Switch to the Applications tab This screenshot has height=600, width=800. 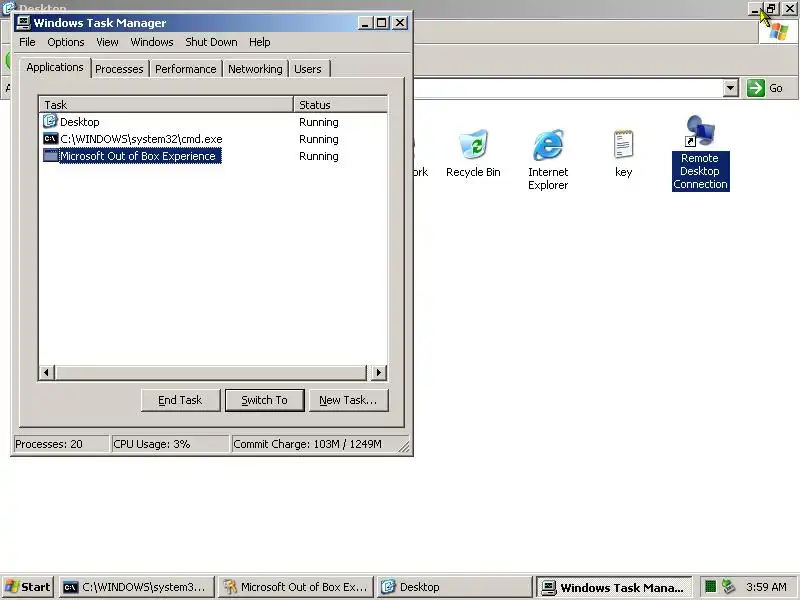coord(55,67)
